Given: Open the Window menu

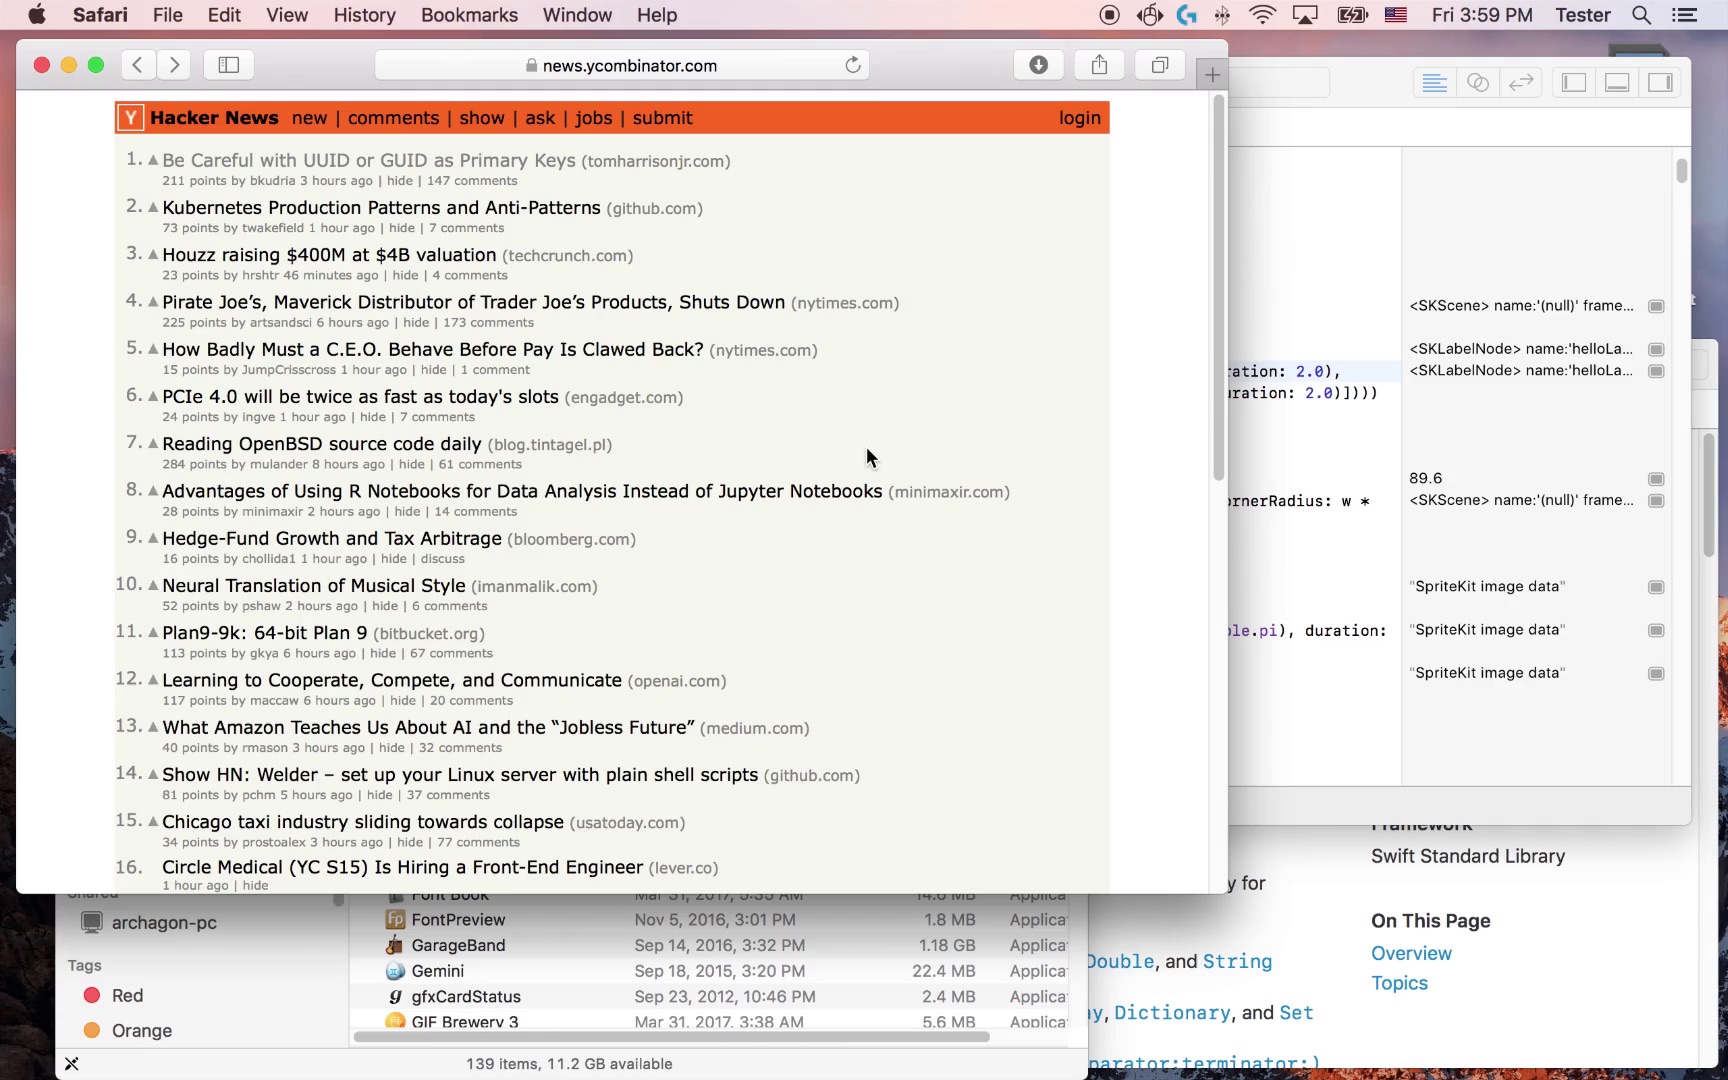Looking at the screenshot, I should coord(577,15).
